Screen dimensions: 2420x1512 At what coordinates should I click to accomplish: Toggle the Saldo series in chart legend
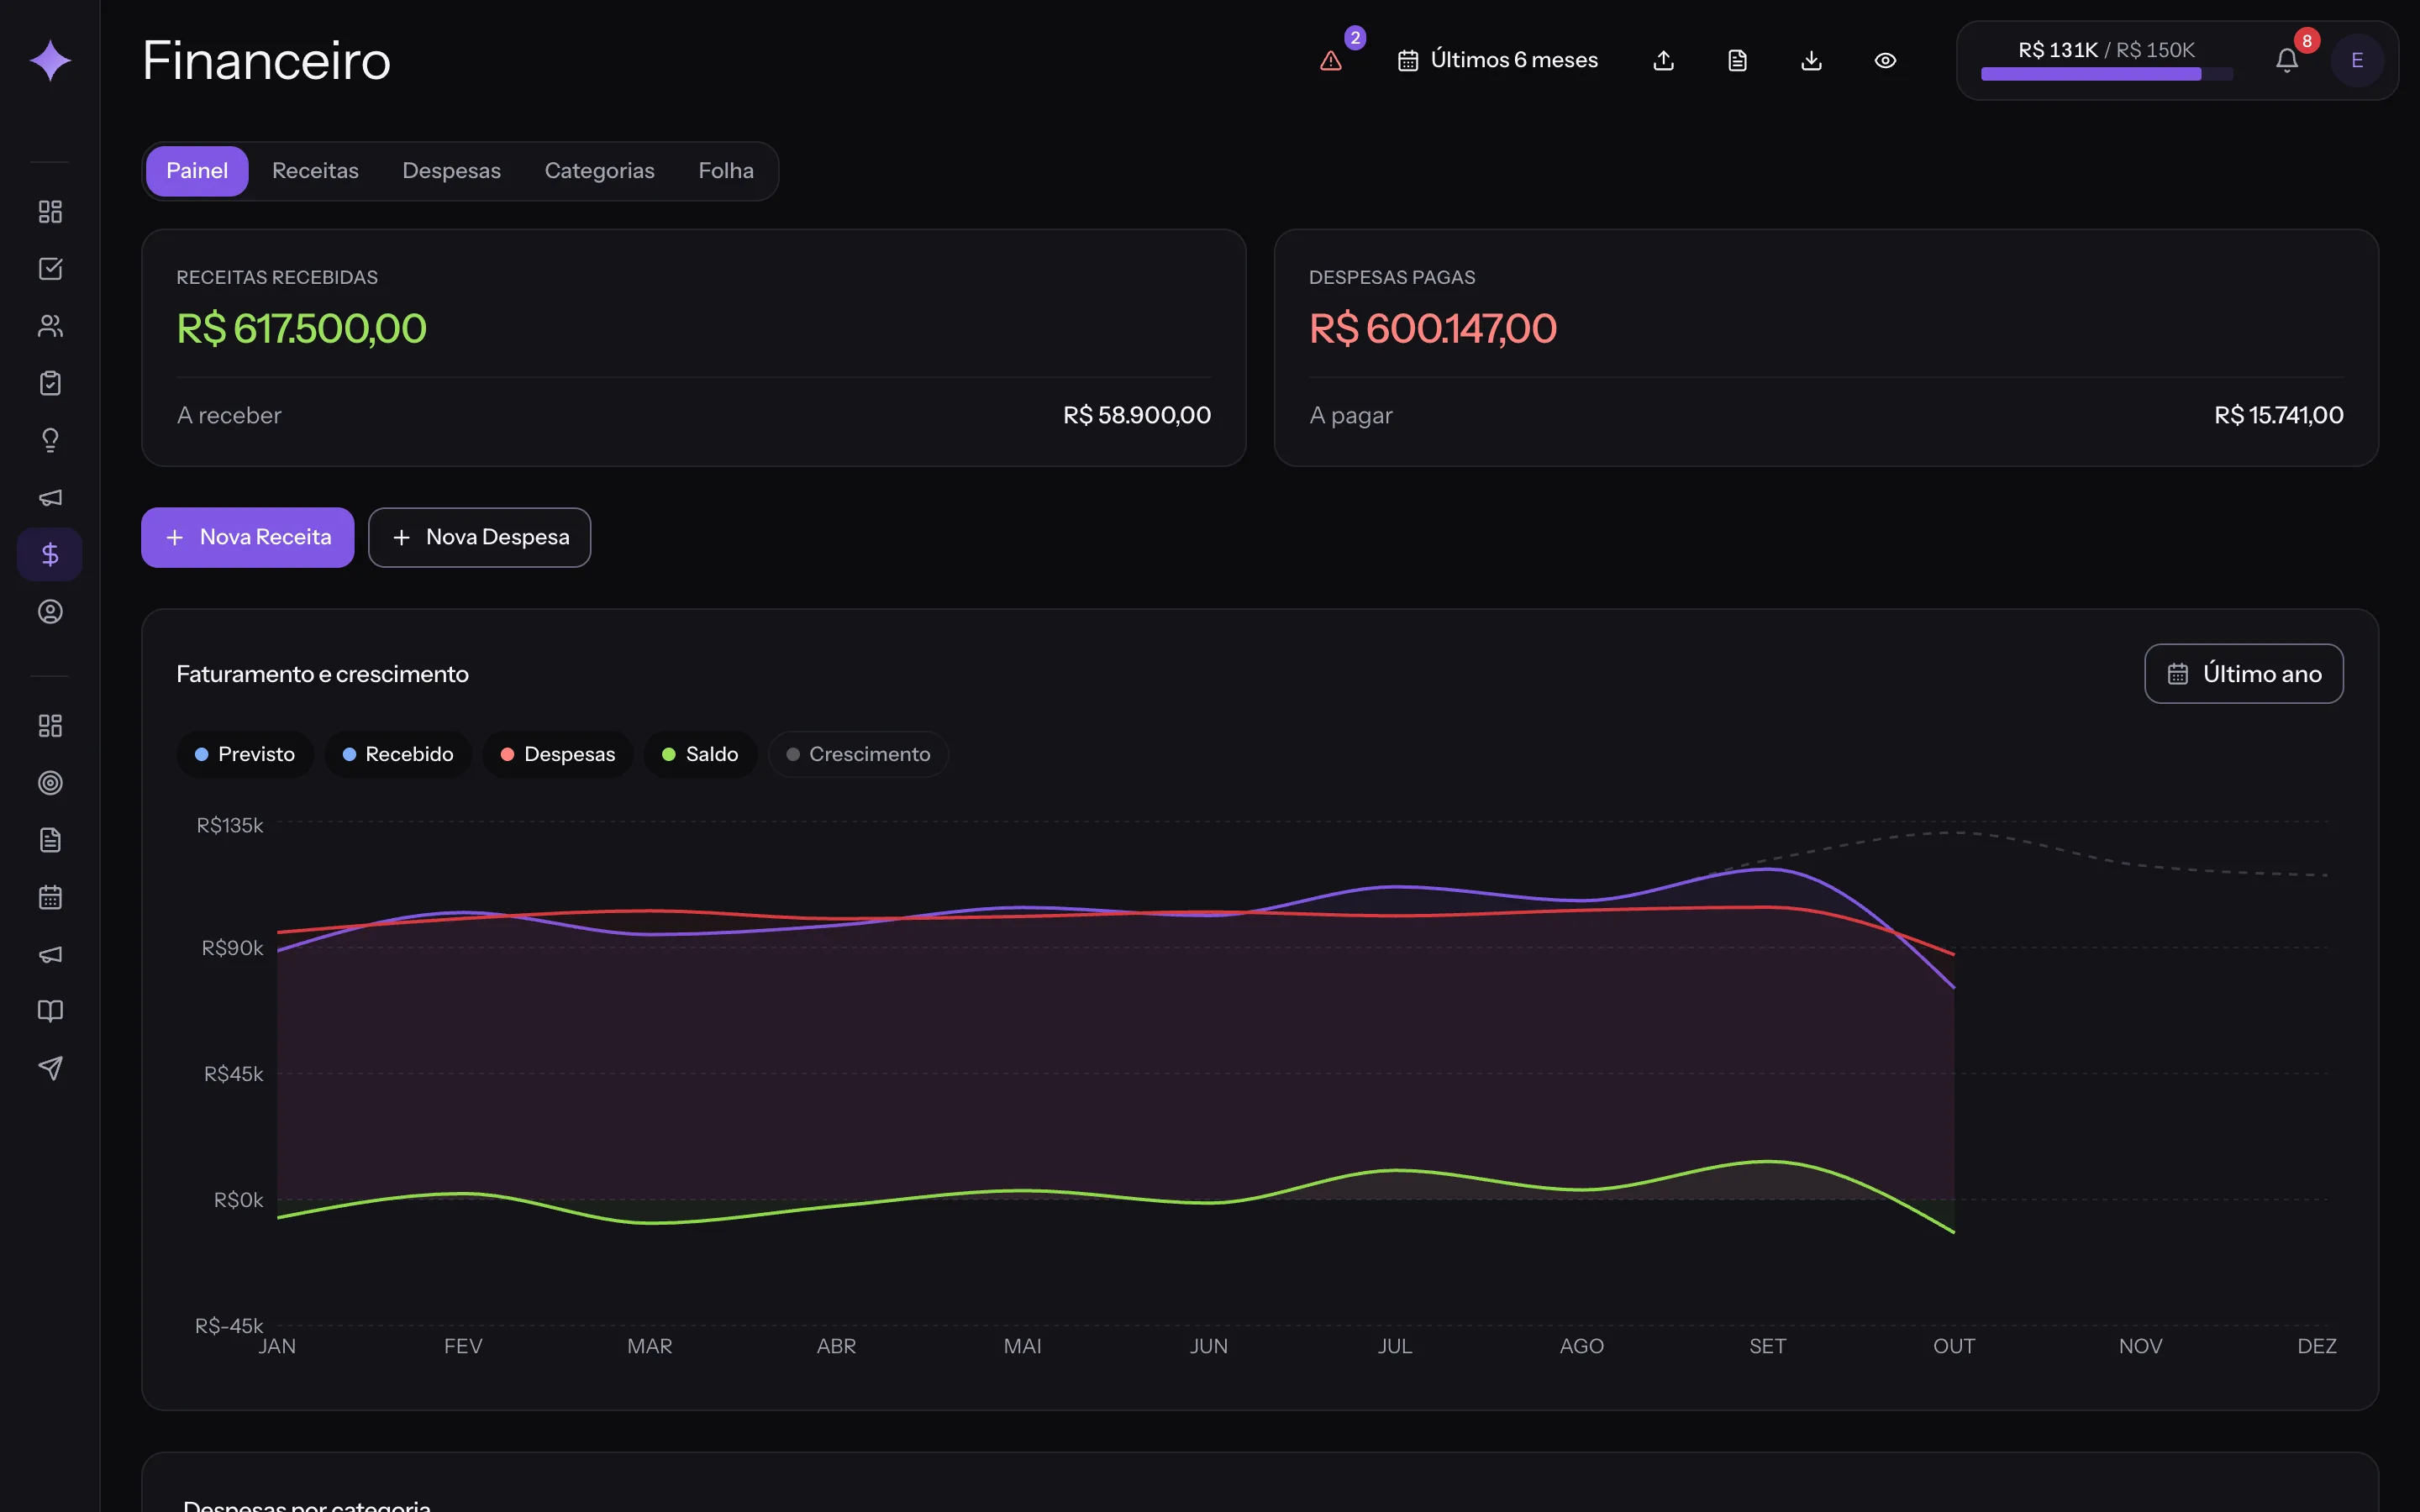(x=700, y=754)
